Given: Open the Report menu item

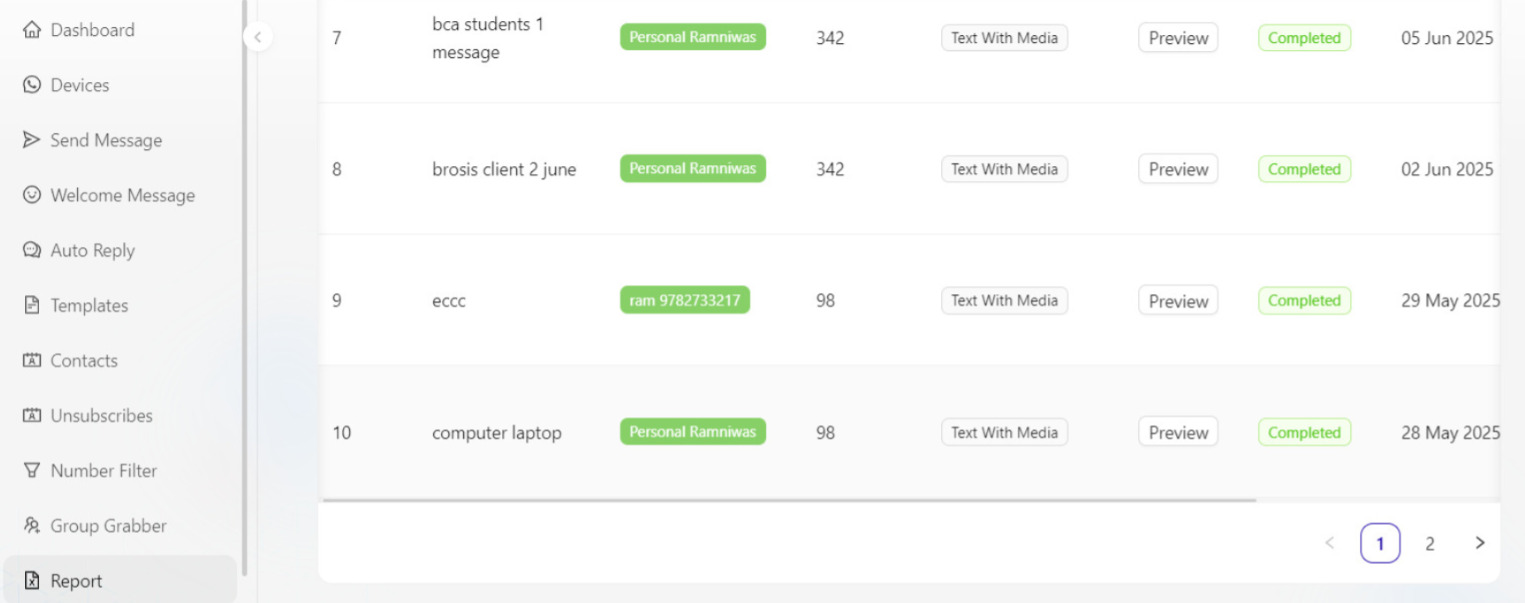Looking at the screenshot, I should [76, 580].
